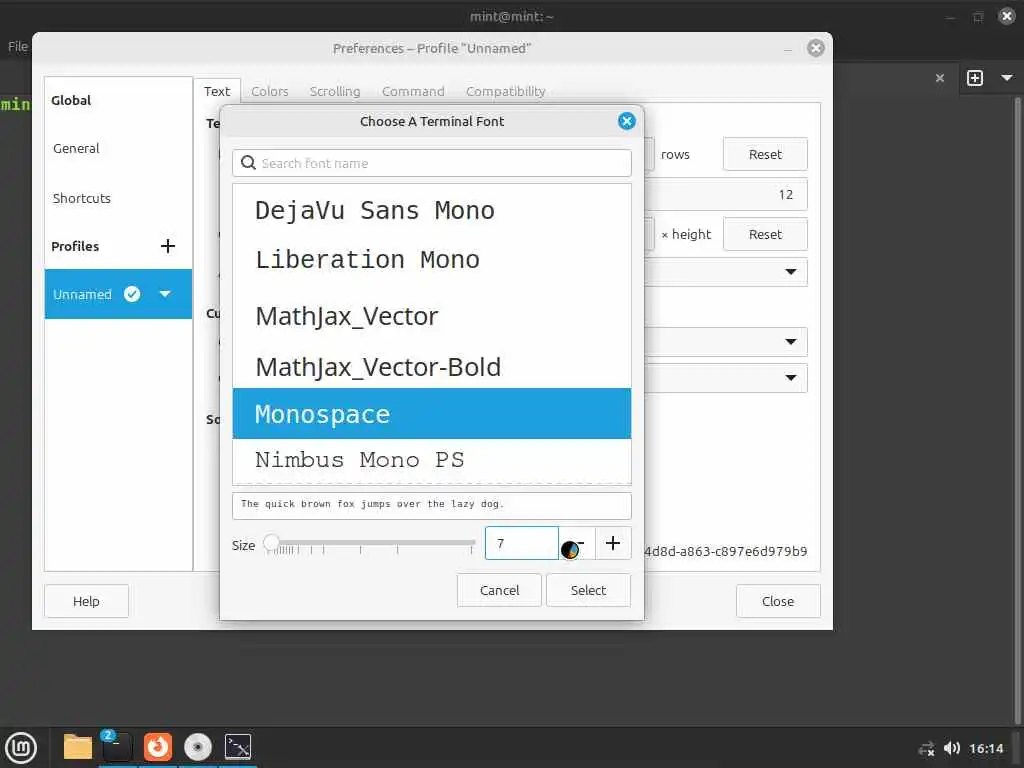Open the dropdown directly above the profile ID

click(x=726, y=377)
